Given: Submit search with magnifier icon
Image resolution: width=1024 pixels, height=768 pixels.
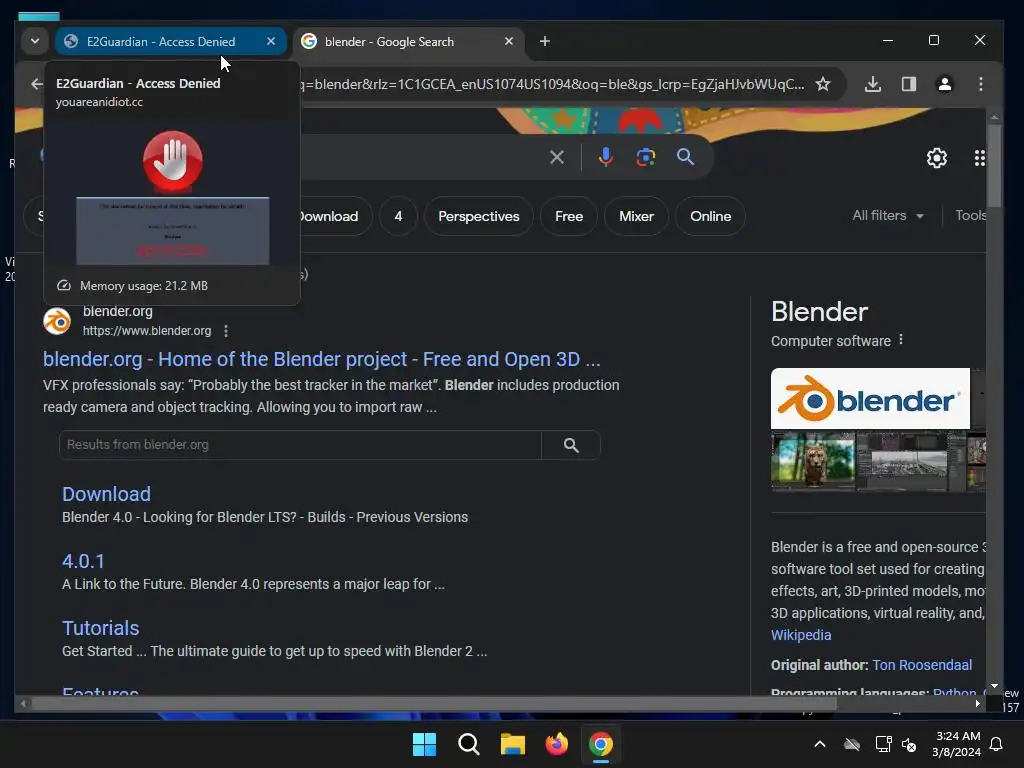Looking at the screenshot, I should tap(685, 157).
